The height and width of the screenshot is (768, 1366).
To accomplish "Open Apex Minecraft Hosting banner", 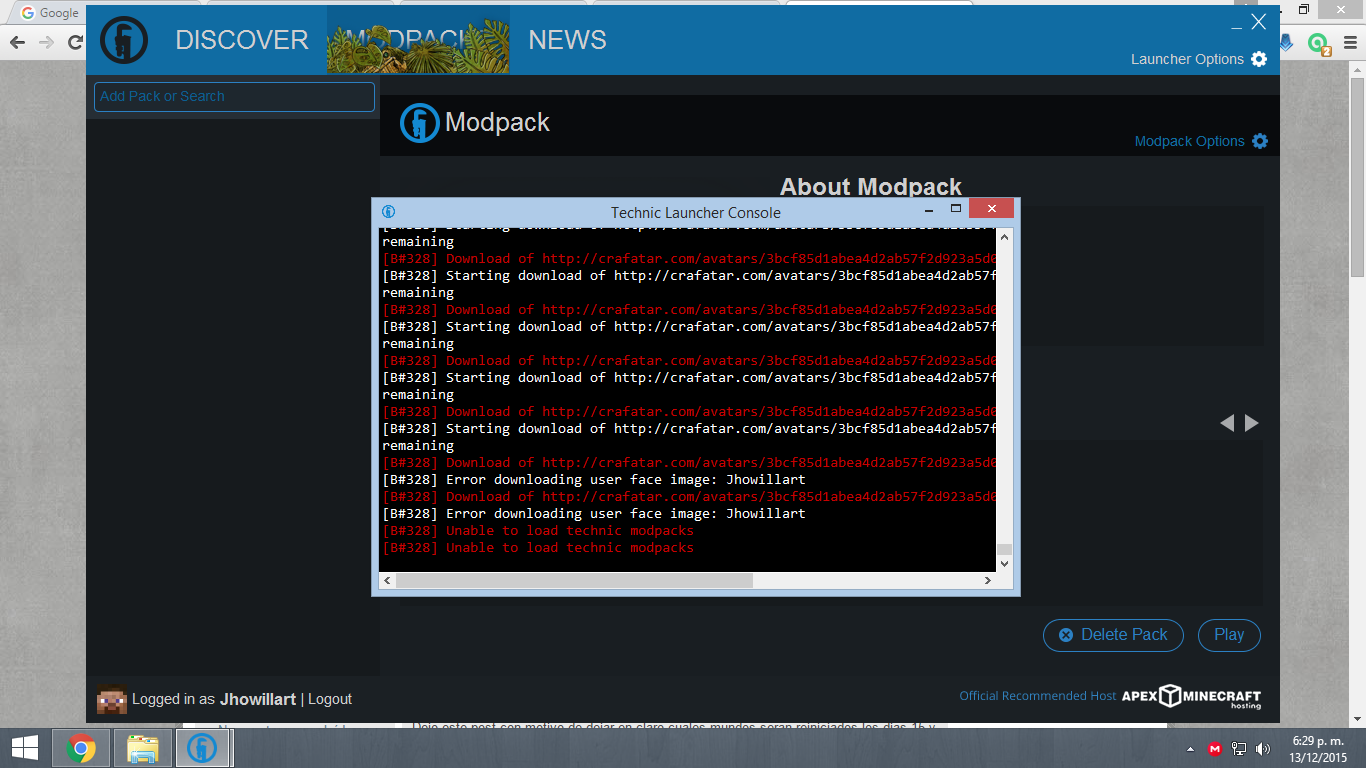I will pos(1191,697).
